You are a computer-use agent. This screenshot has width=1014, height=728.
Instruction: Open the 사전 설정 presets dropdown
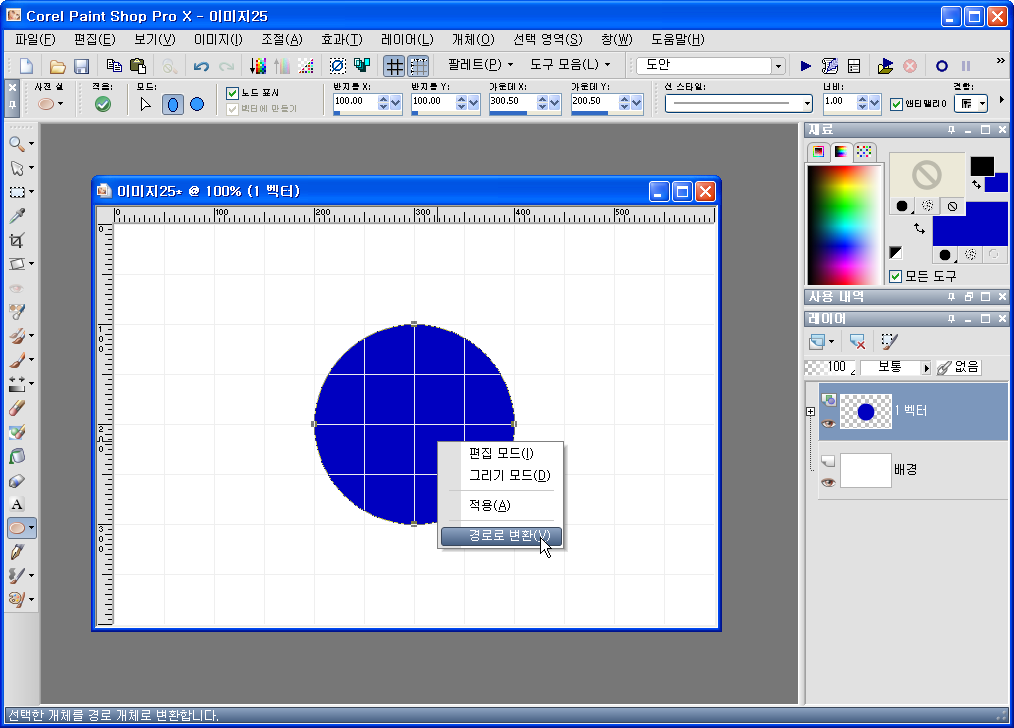pos(60,104)
